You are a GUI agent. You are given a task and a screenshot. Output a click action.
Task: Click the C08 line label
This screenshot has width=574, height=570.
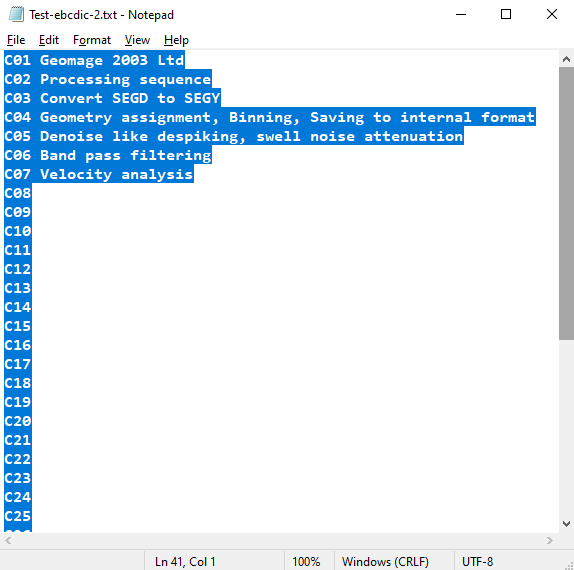18,193
